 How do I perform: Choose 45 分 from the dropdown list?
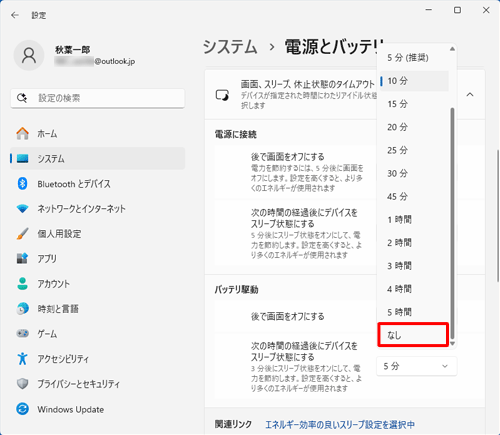click(x=414, y=196)
